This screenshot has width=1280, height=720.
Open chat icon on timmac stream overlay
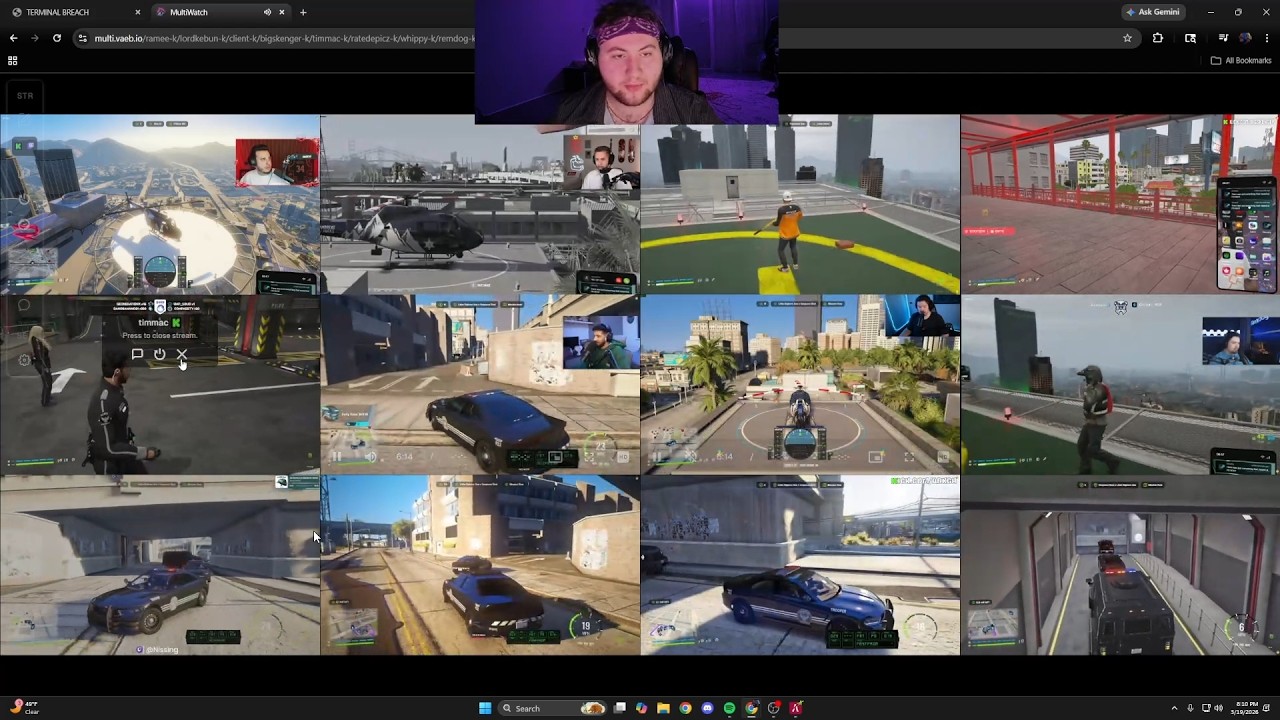(137, 354)
